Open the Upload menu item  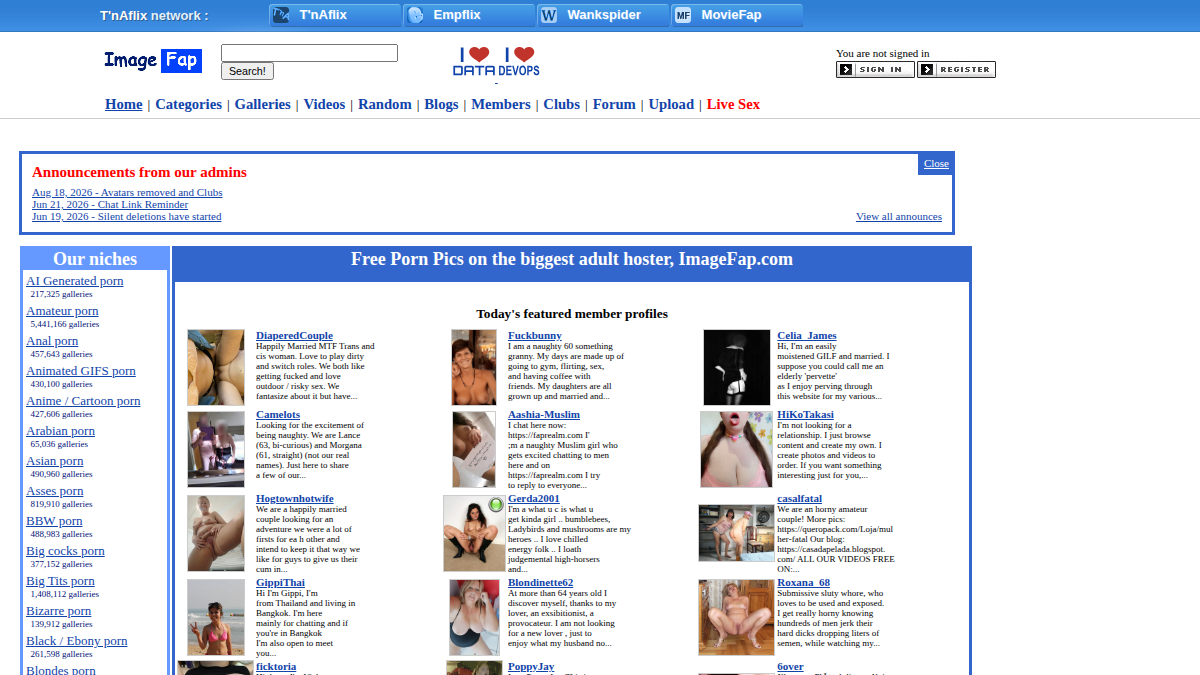coord(671,104)
